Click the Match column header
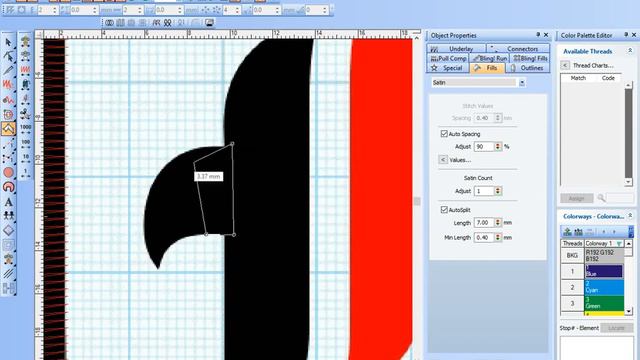 point(578,78)
